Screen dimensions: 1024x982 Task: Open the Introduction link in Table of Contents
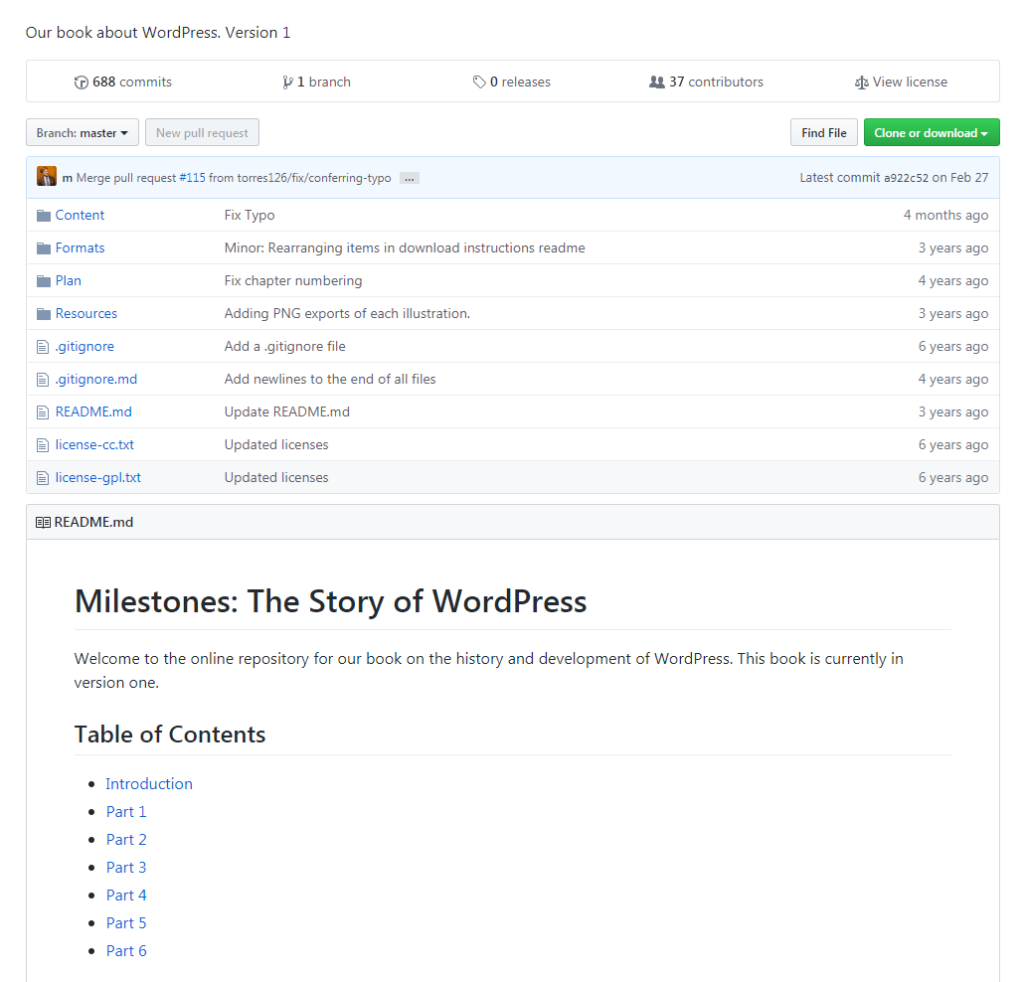[x=148, y=783]
